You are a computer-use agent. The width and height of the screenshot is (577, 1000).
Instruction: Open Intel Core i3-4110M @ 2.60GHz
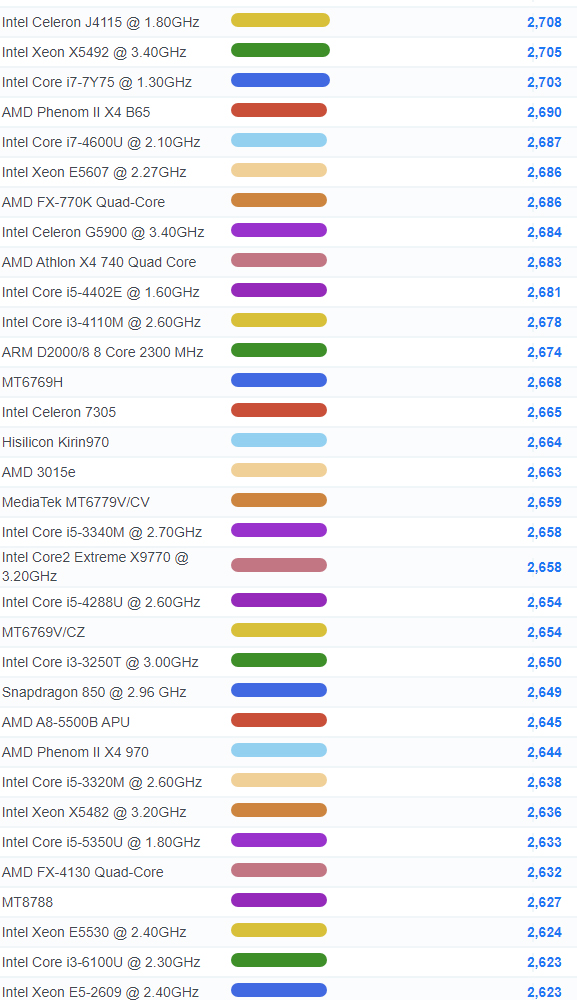coord(101,322)
